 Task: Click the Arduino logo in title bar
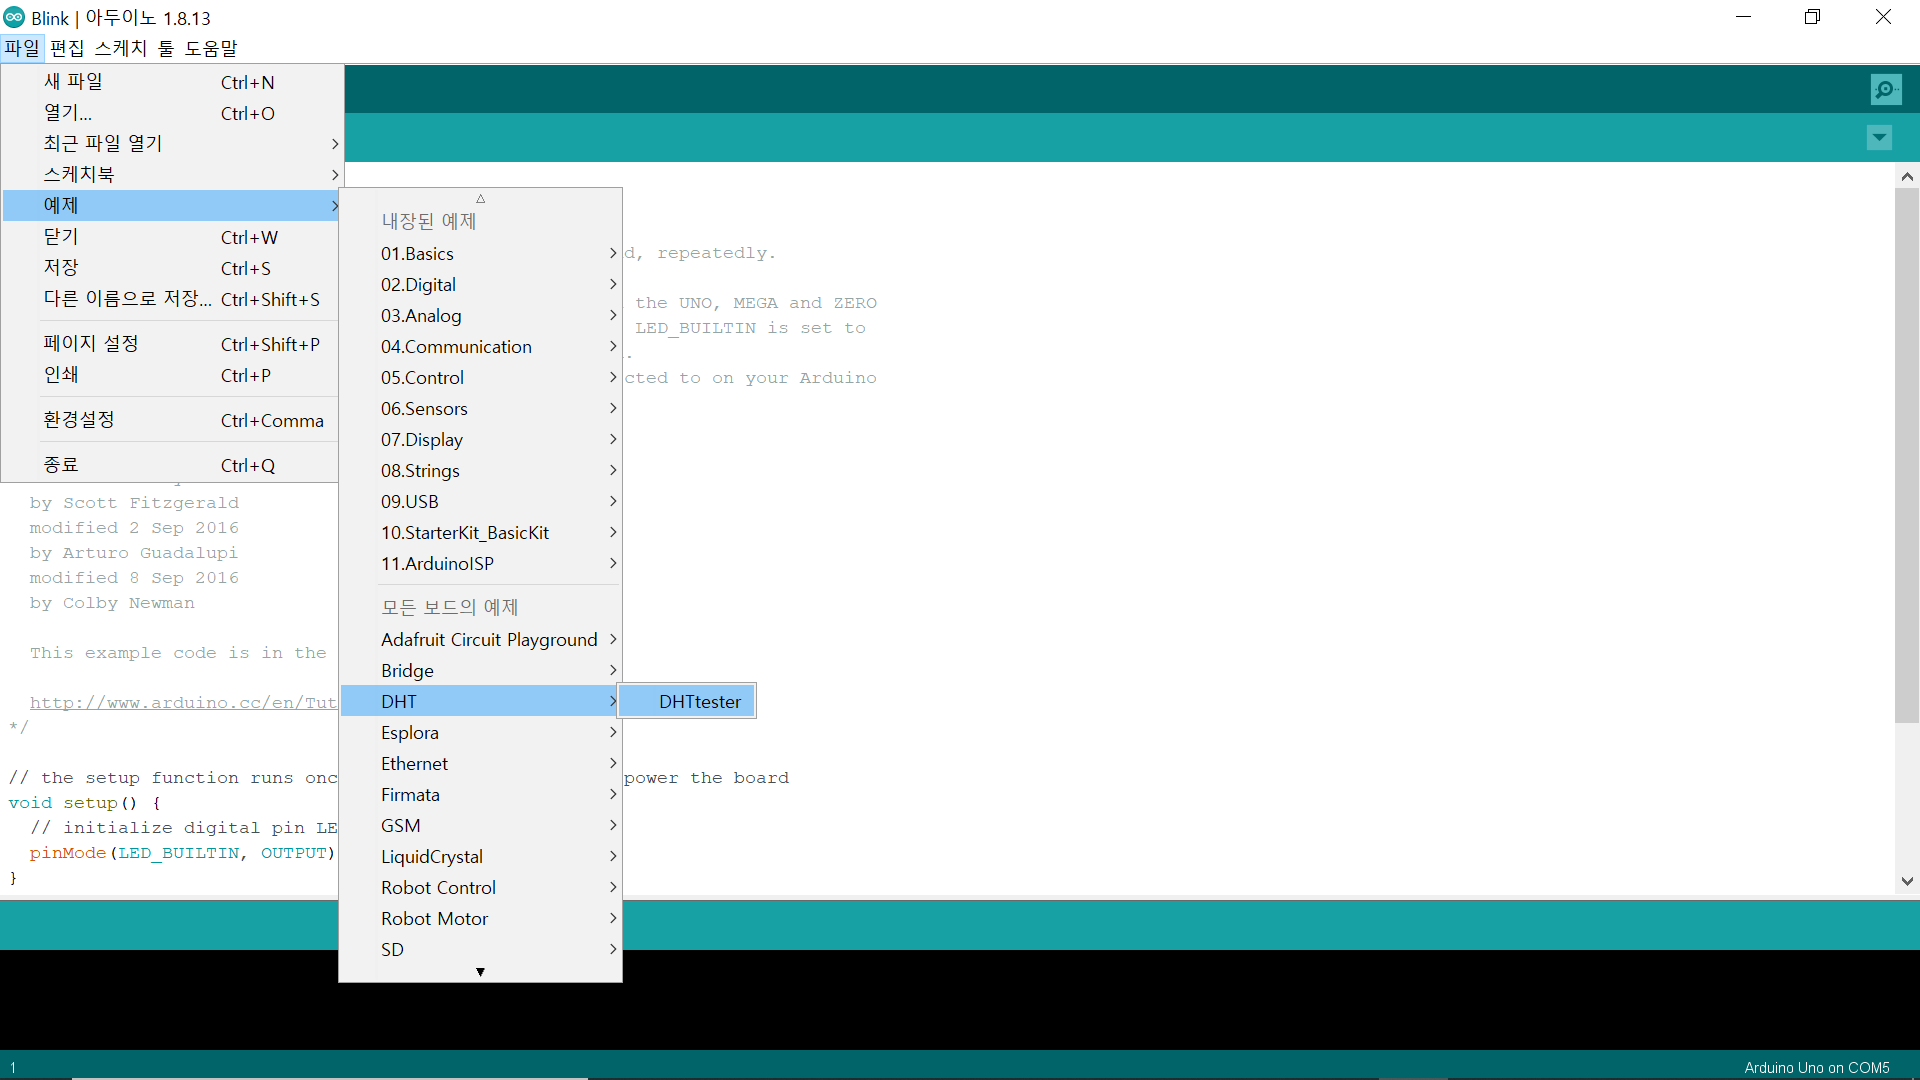14,17
